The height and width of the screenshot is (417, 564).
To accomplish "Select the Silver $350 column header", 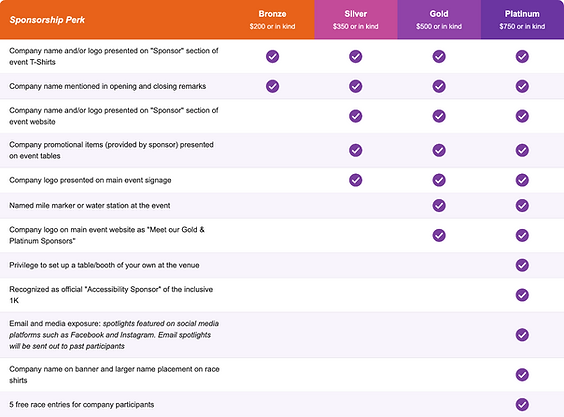I will pos(356,19).
